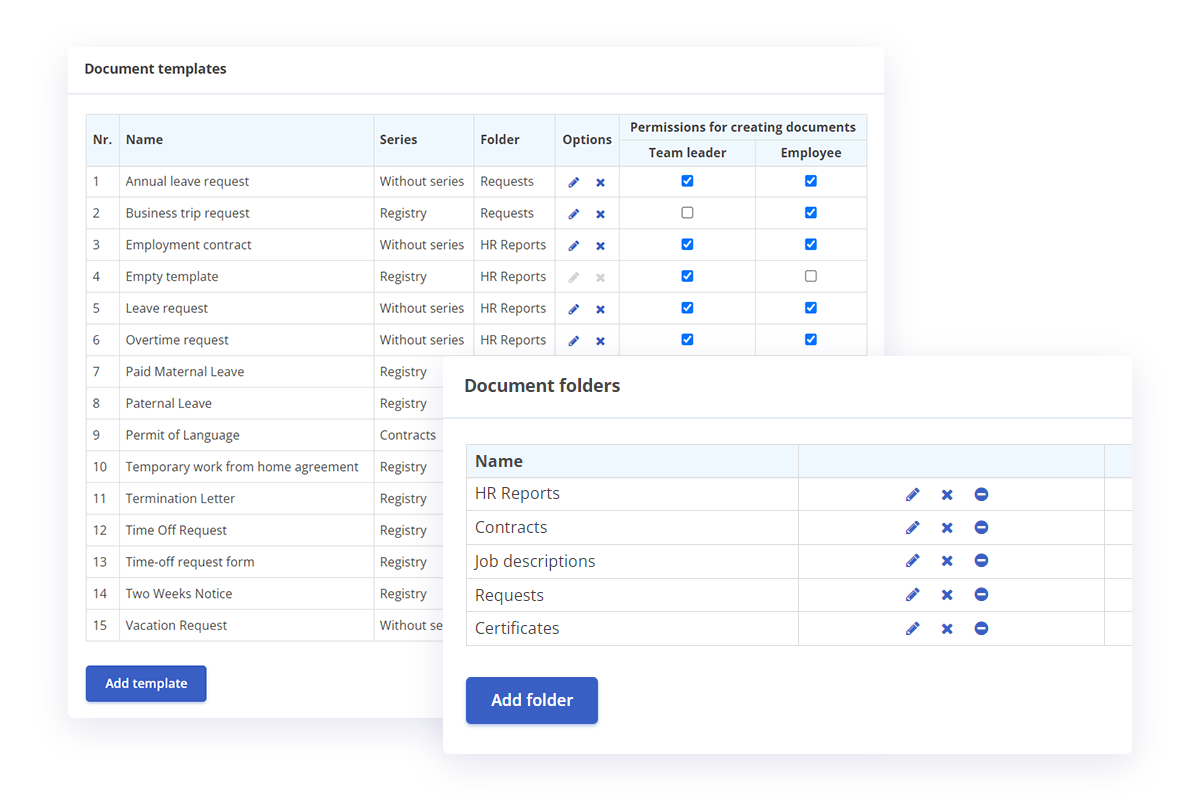Viewport: 1200px width, 800px height.
Task: Uncheck Employee for Employment contract
Action: (811, 244)
